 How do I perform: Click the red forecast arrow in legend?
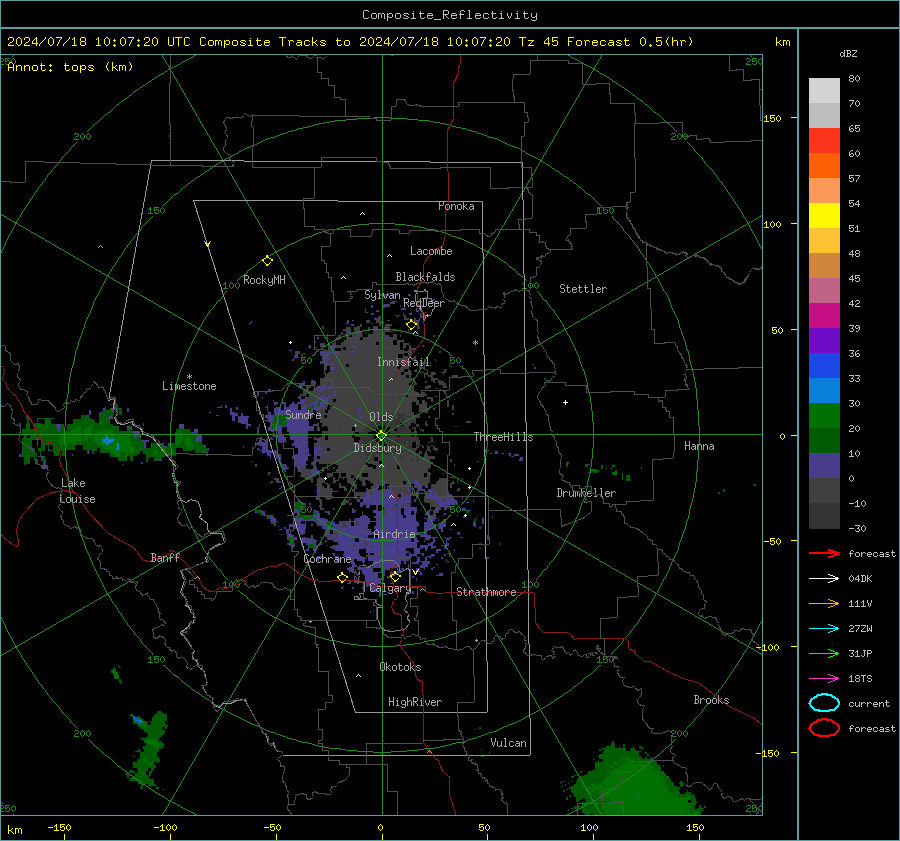(x=824, y=553)
